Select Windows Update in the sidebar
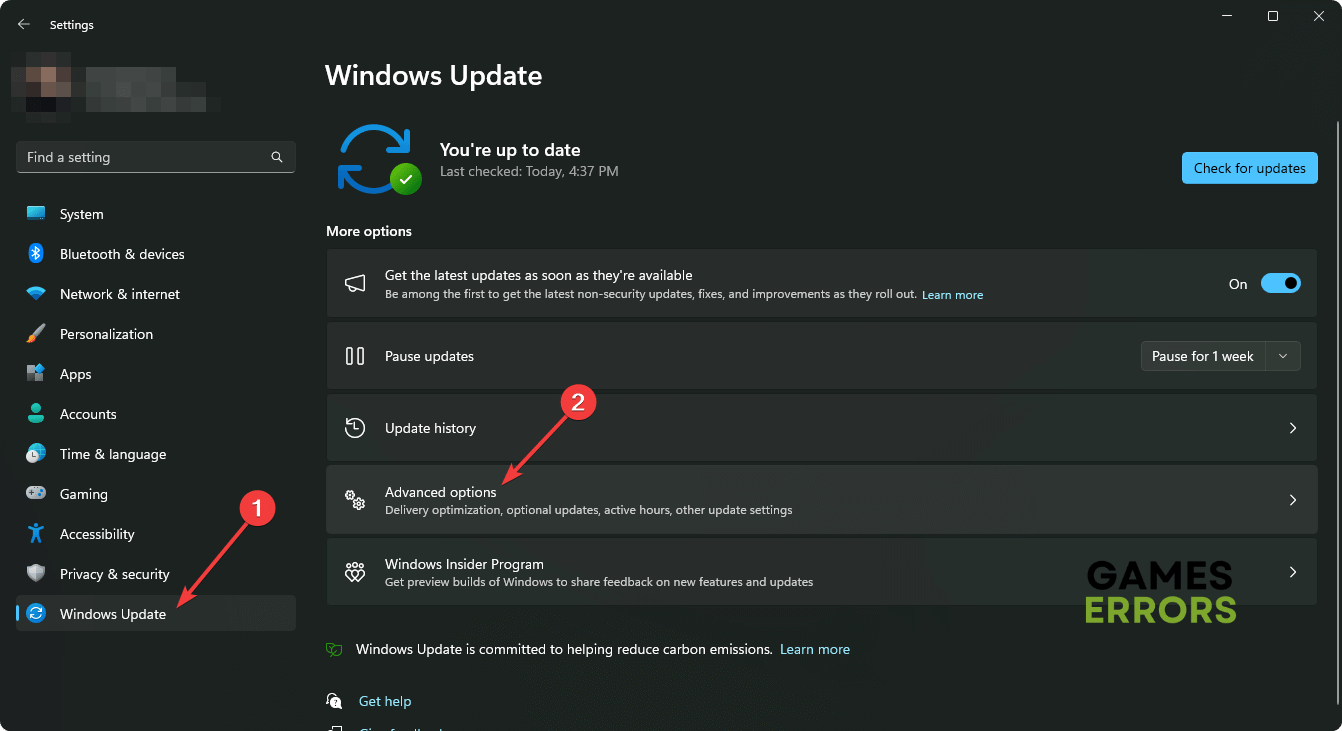1342x731 pixels. coord(156,614)
